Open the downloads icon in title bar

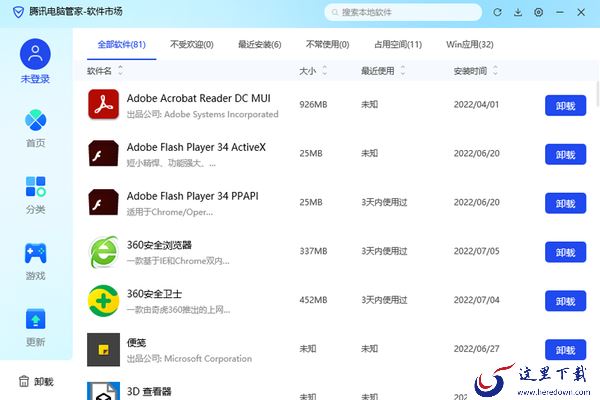coord(518,12)
